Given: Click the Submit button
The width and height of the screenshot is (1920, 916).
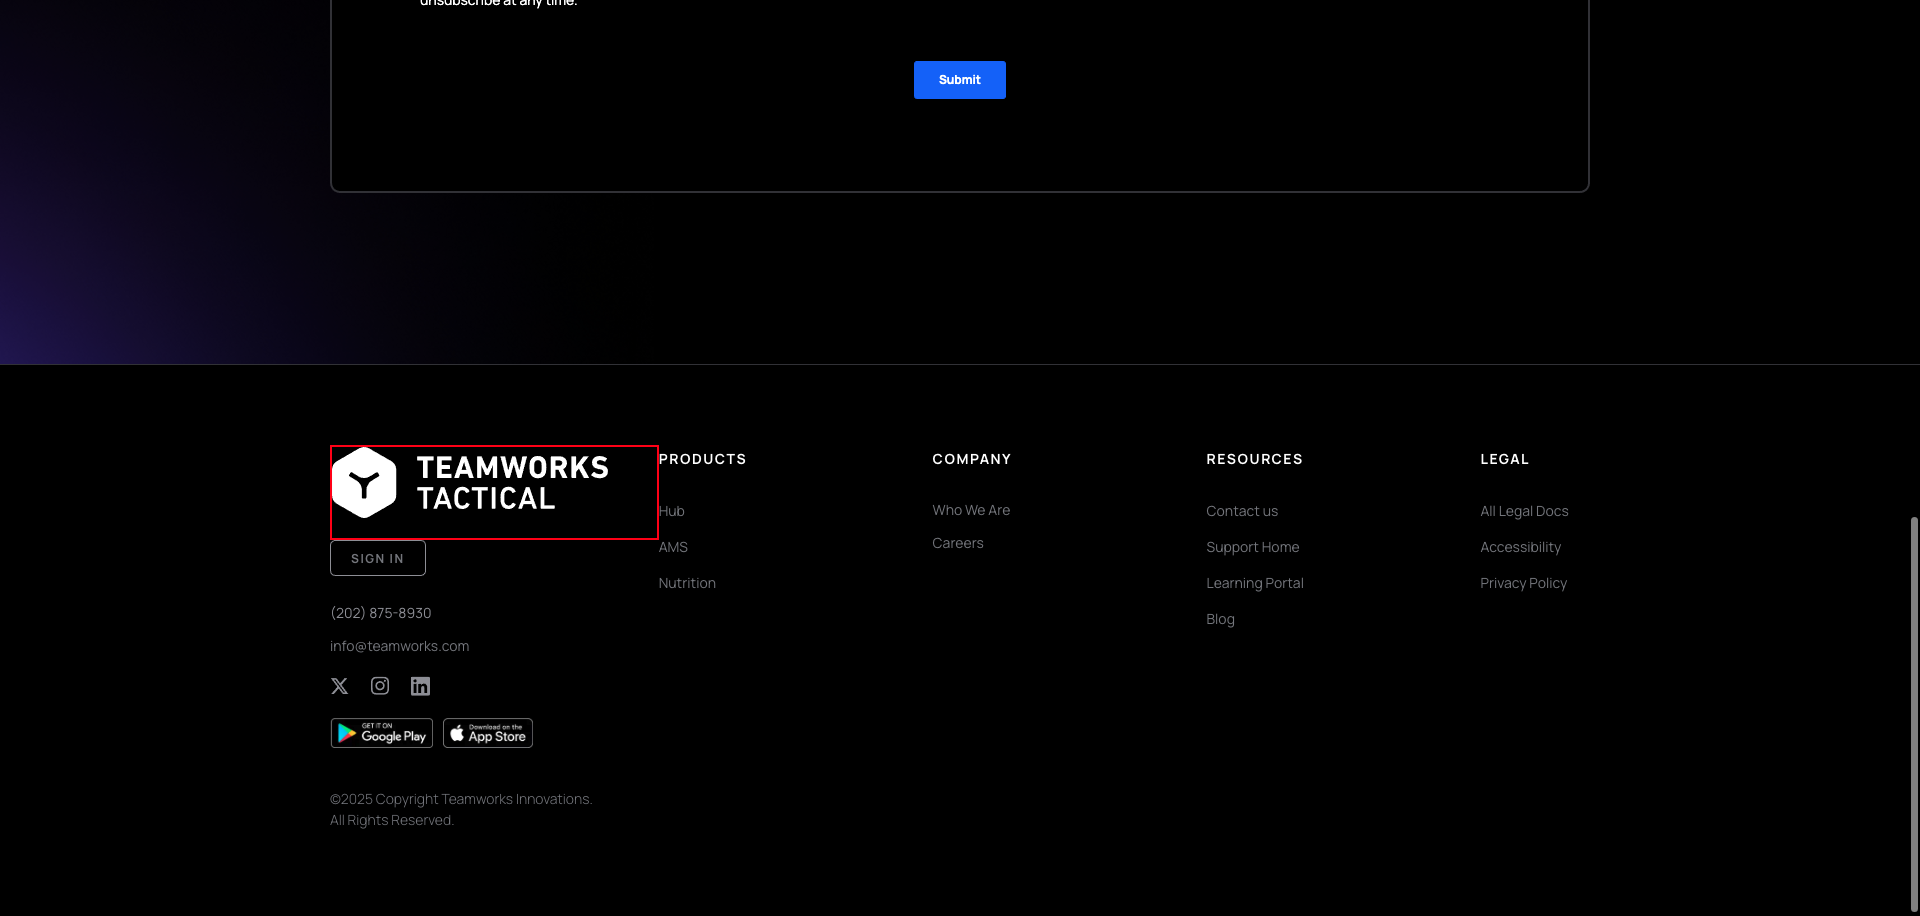Looking at the screenshot, I should coord(959,80).
